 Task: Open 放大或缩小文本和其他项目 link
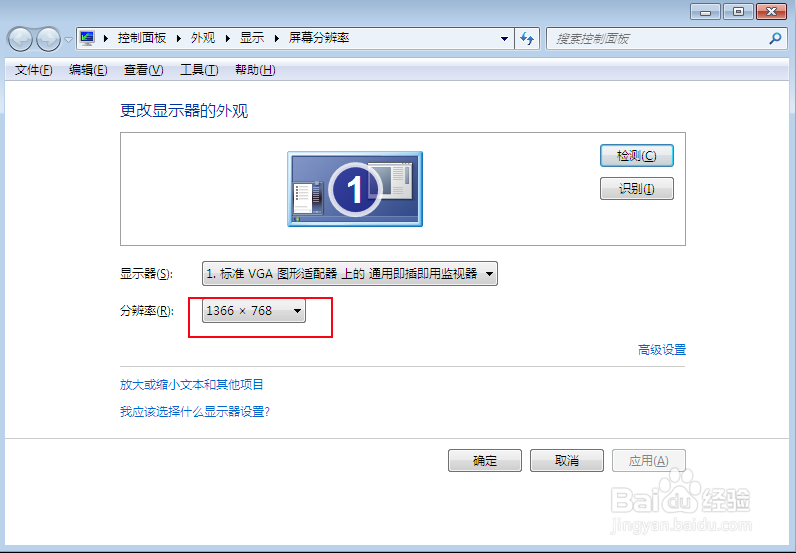(192, 385)
